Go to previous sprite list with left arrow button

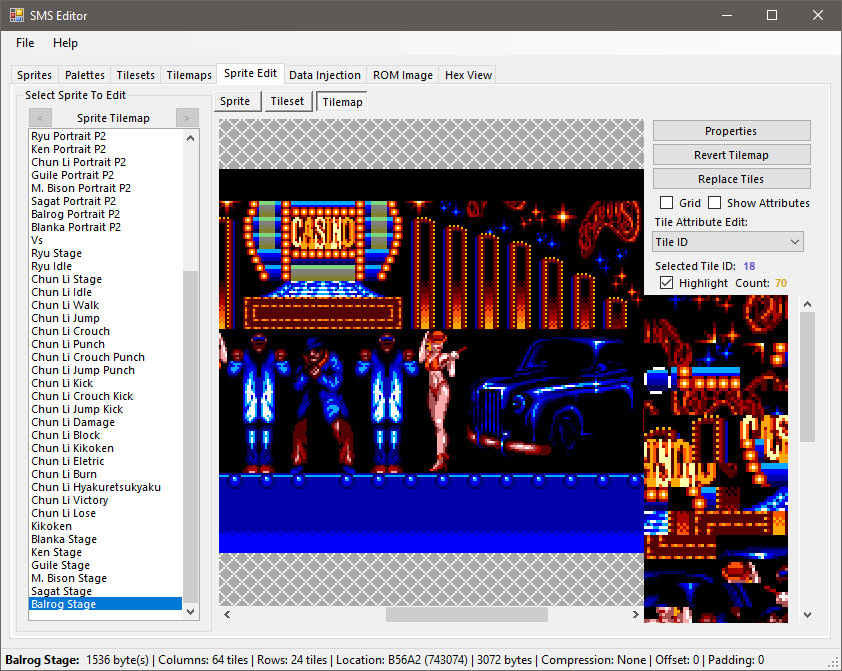(x=40, y=118)
